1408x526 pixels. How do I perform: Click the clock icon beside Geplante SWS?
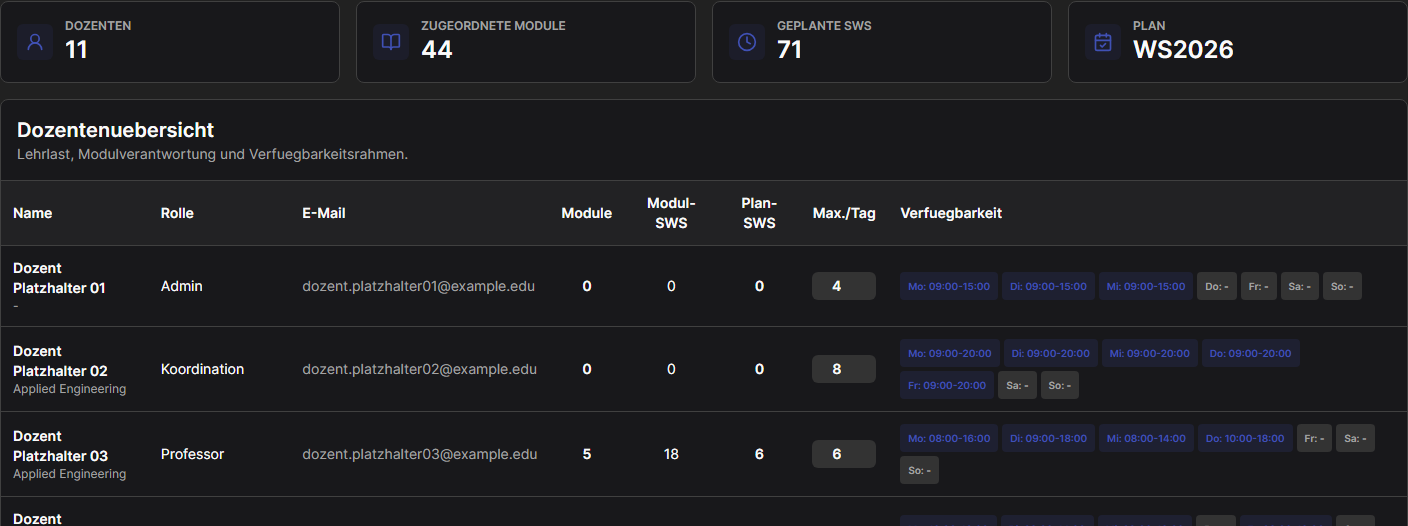pos(747,42)
